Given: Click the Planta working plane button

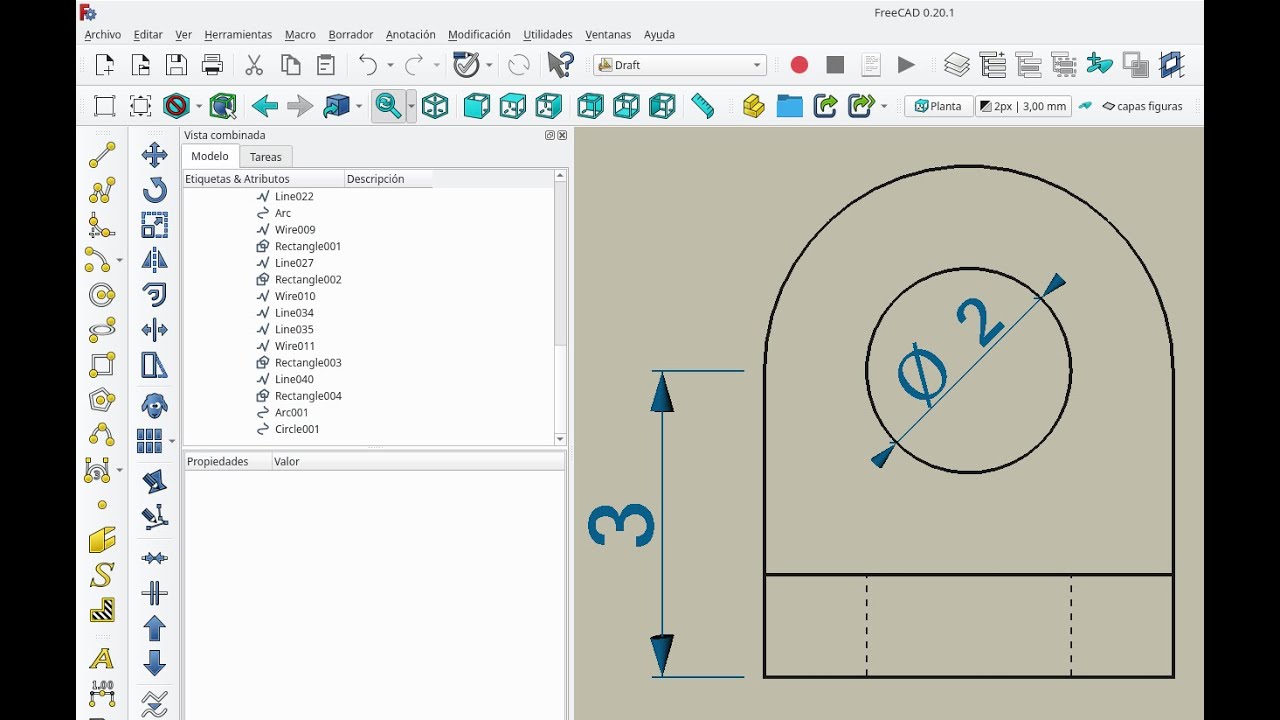Looking at the screenshot, I should [939, 106].
